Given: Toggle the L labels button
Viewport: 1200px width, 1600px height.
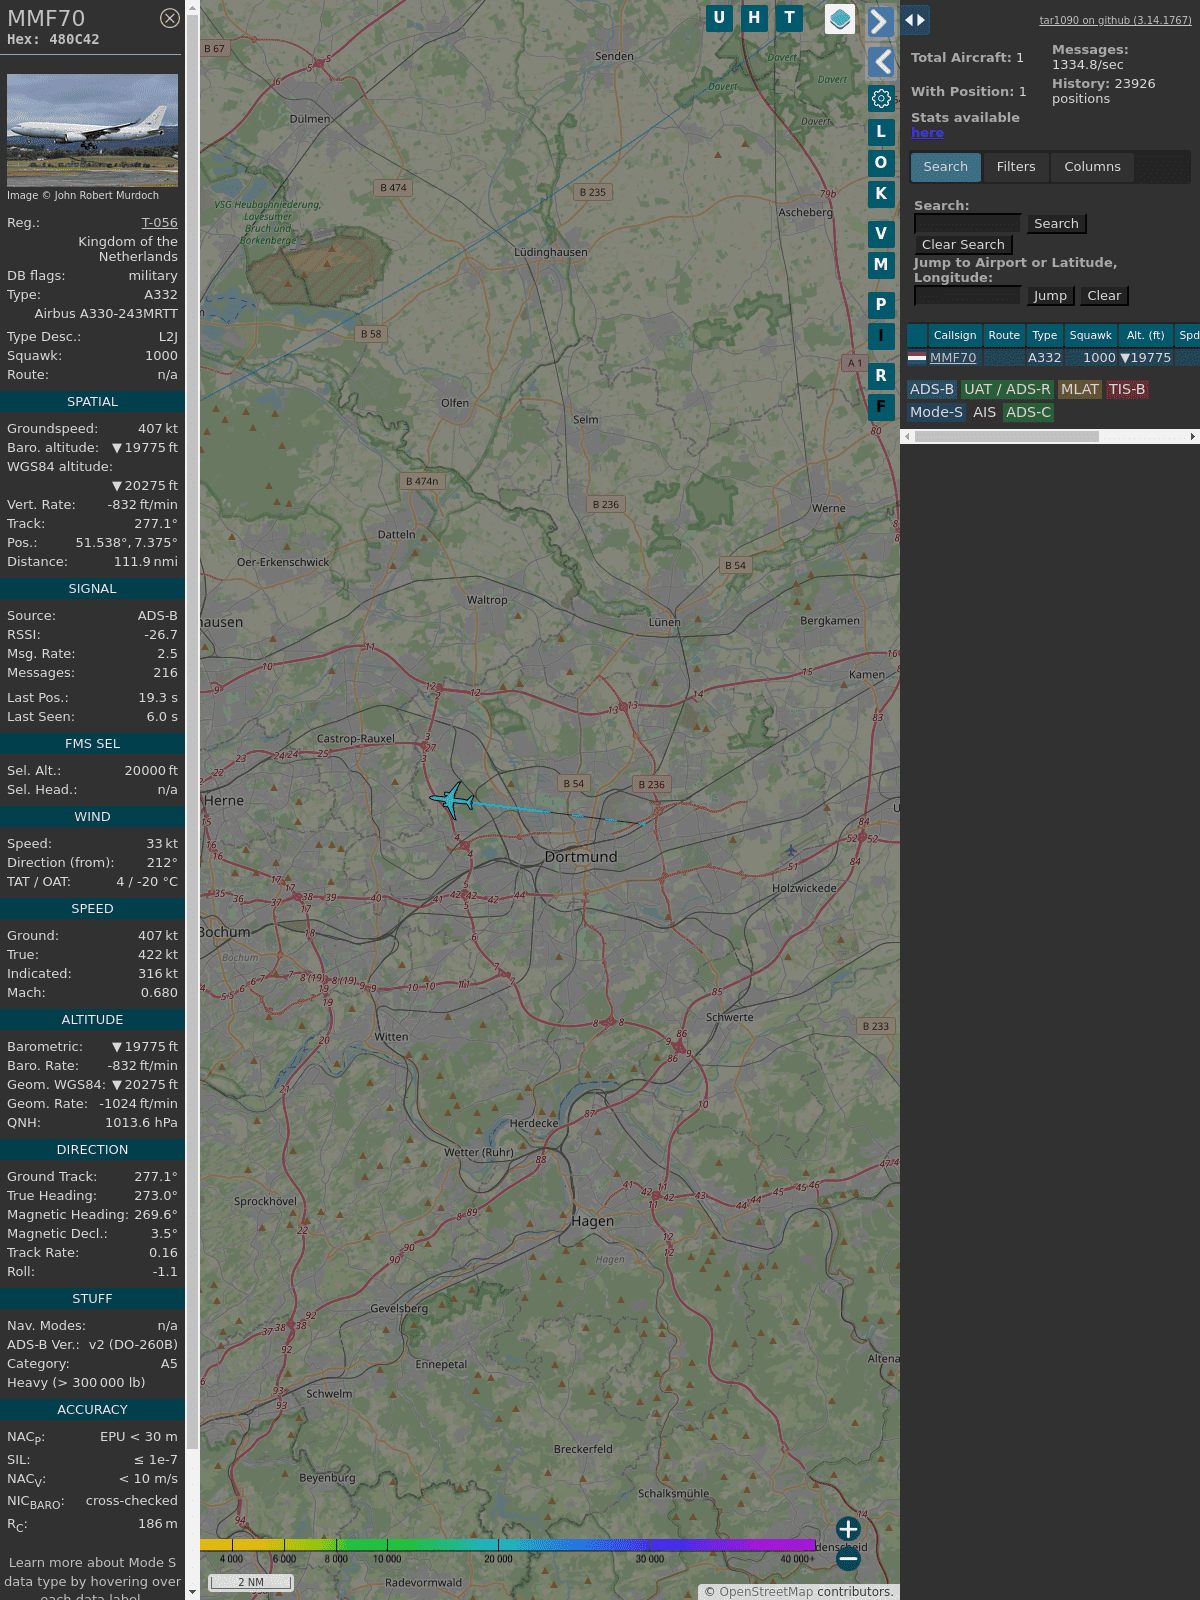Looking at the screenshot, I should (x=881, y=131).
